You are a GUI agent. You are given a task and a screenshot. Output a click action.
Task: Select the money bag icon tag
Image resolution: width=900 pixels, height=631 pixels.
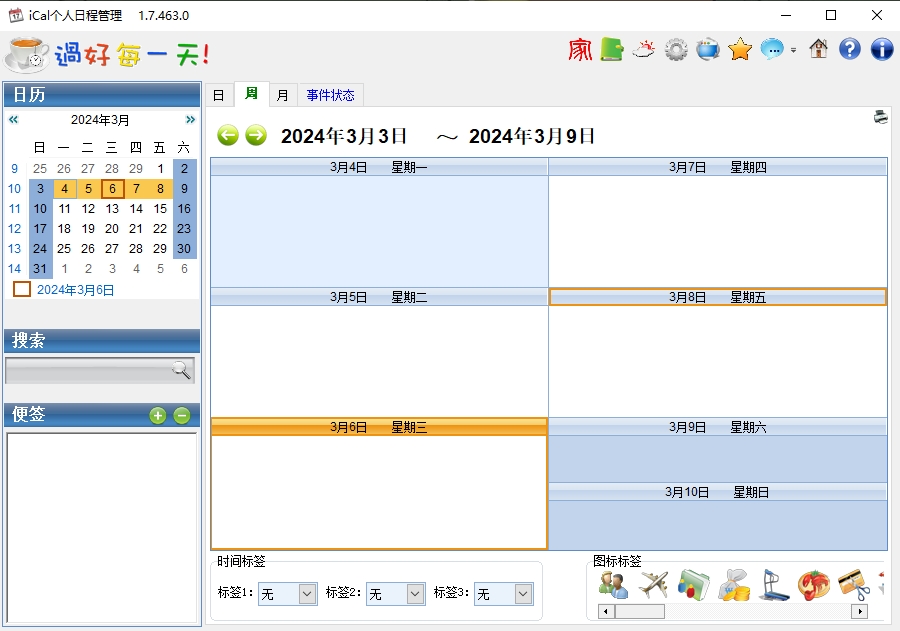point(733,584)
